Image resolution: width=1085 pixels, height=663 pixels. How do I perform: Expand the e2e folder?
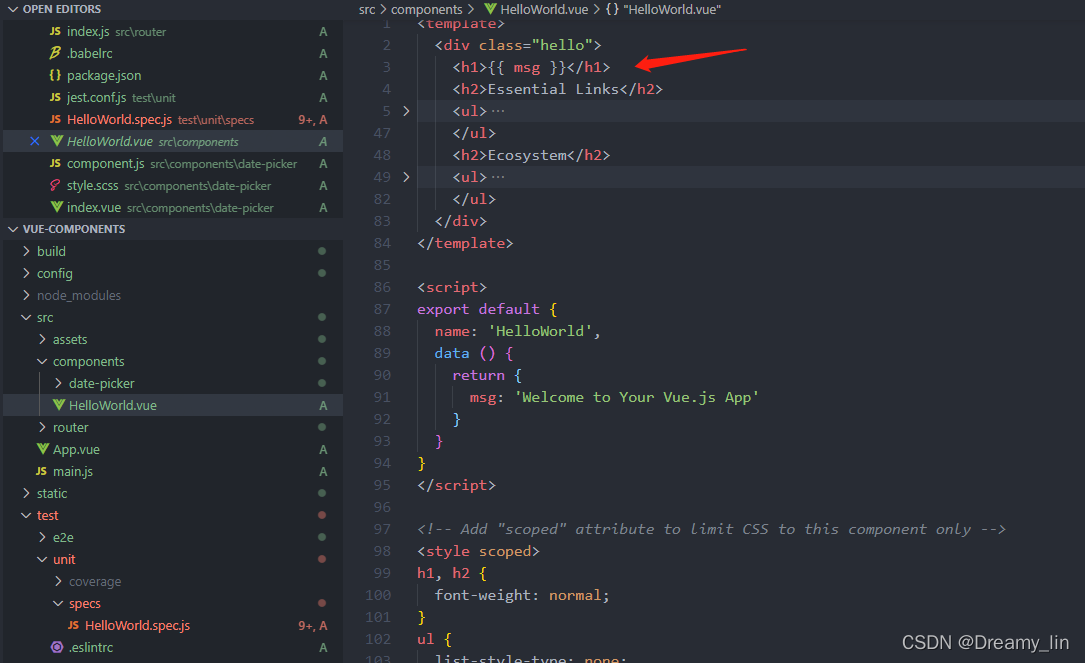tap(42, 537)
